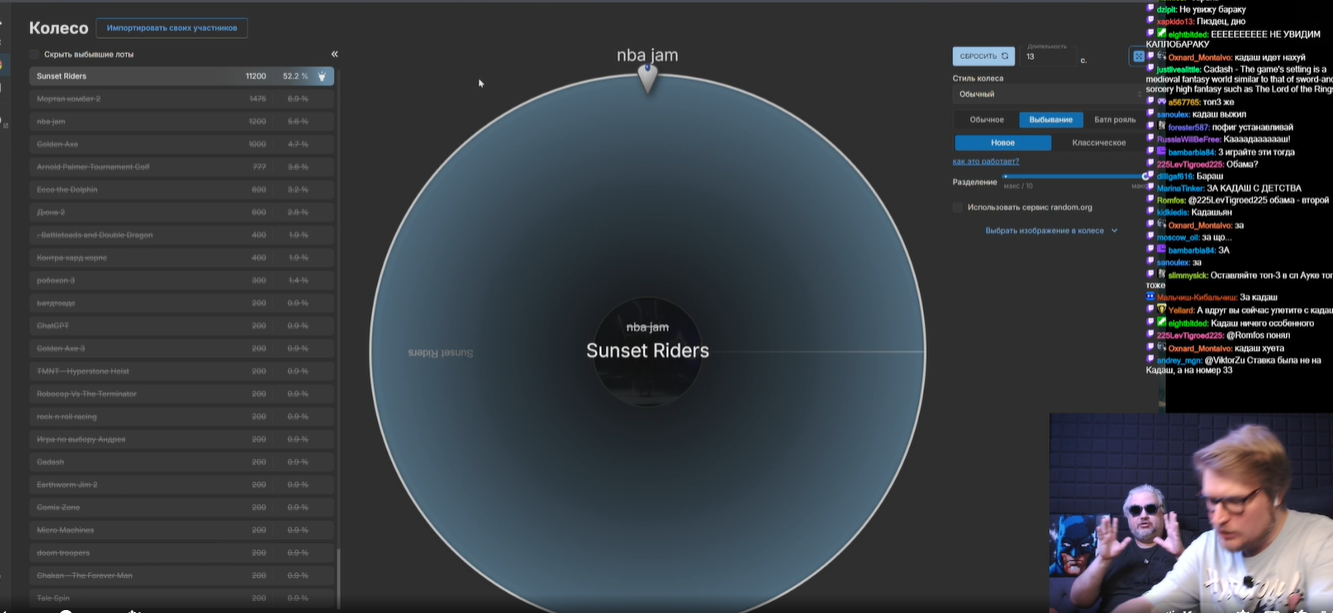
Task: Select the 'Robocop Vs The Terminator' row
Action: [181, 393]
